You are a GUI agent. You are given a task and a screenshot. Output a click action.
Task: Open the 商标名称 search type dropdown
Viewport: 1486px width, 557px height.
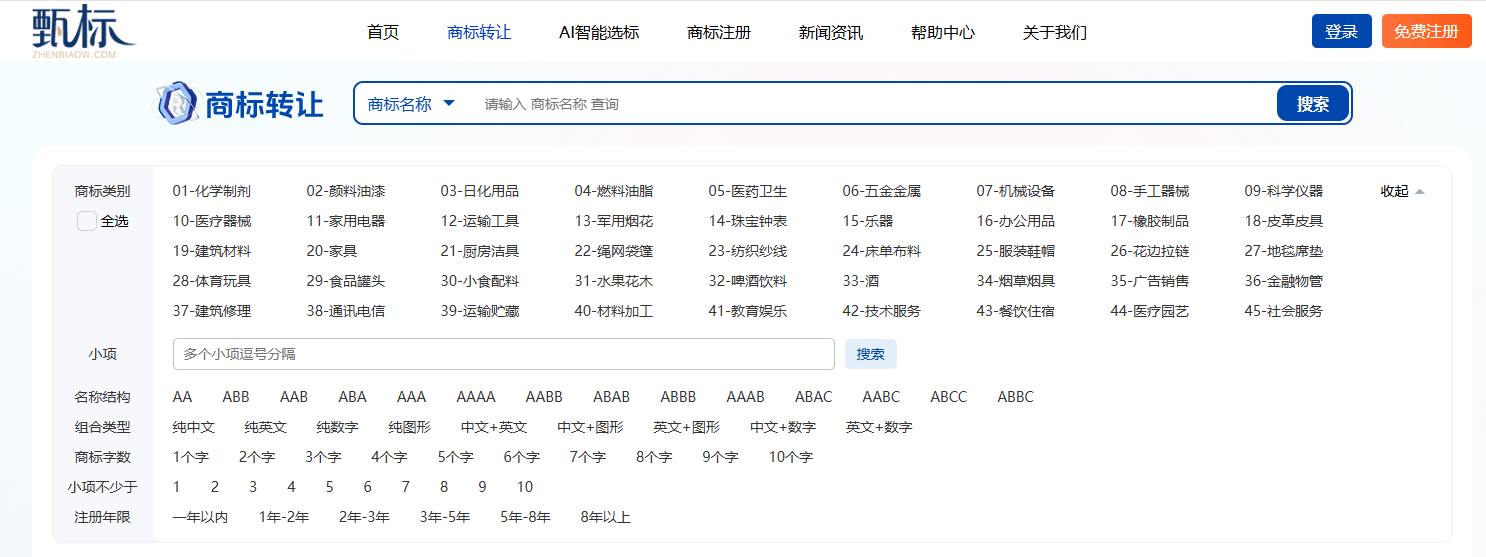pyautogui.click(x=412, y=104)
